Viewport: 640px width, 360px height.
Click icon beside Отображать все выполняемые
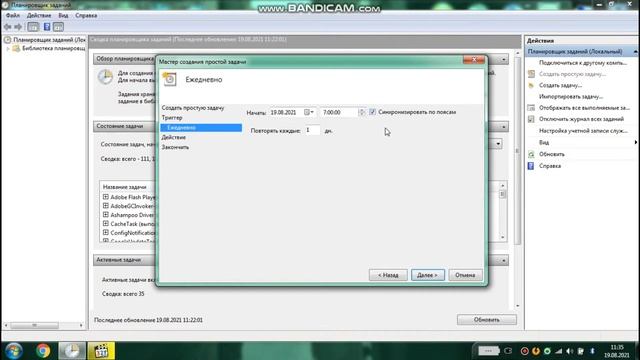tap(531, 108)
